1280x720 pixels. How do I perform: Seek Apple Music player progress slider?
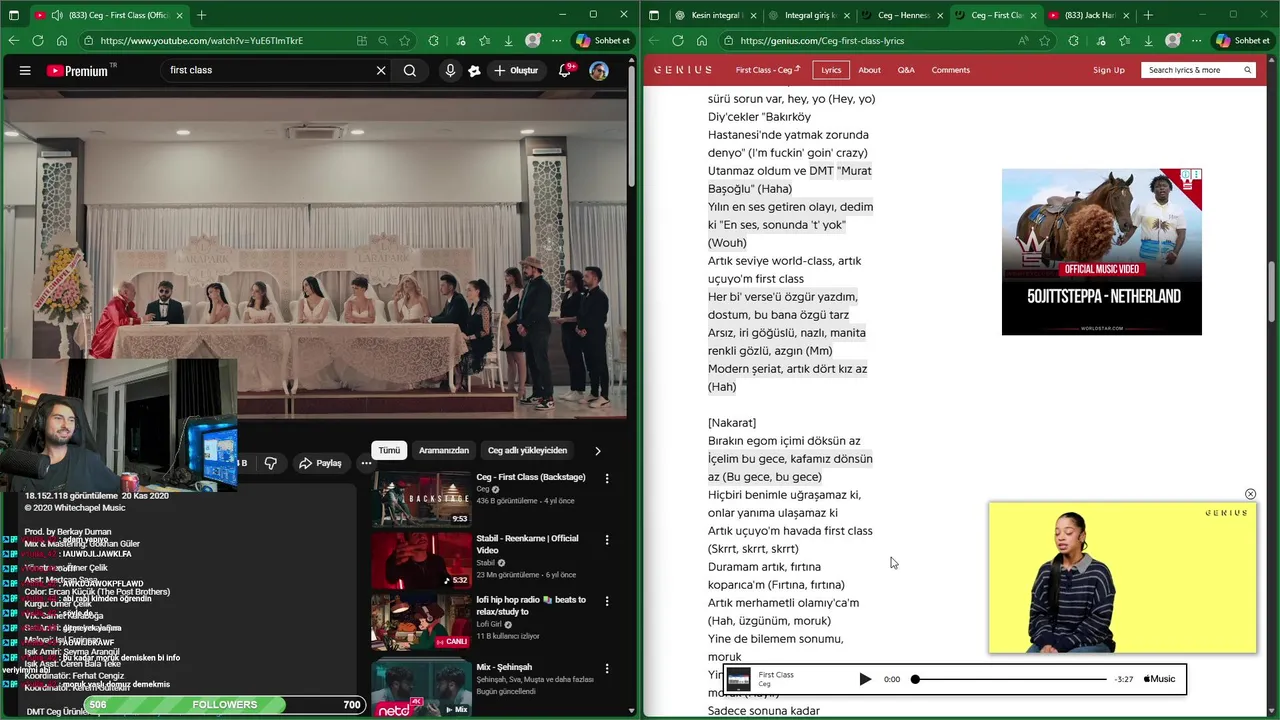pyautogui.click(x=1010, y=679)
